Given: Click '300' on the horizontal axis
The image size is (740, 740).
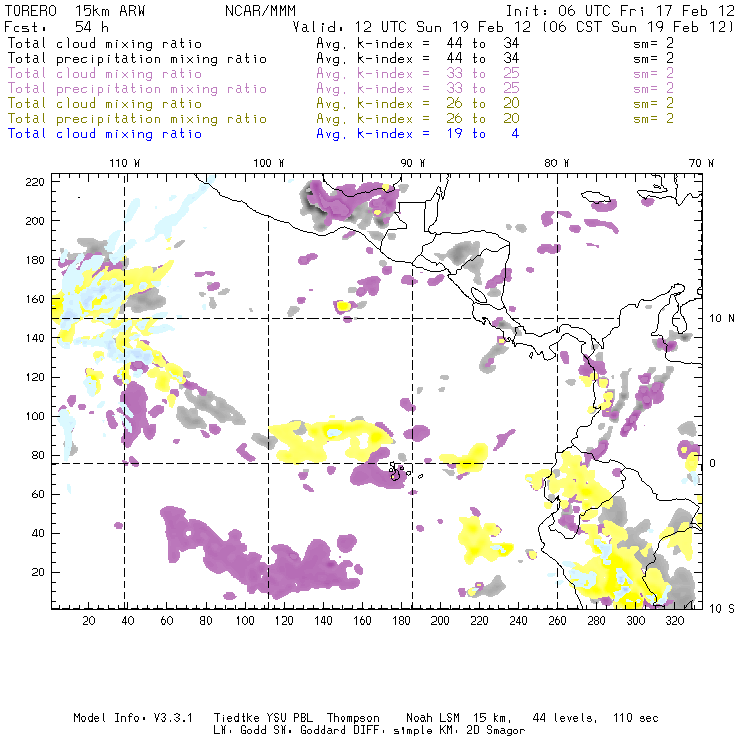Looking at the screenshot, I should tap(635, 621).
